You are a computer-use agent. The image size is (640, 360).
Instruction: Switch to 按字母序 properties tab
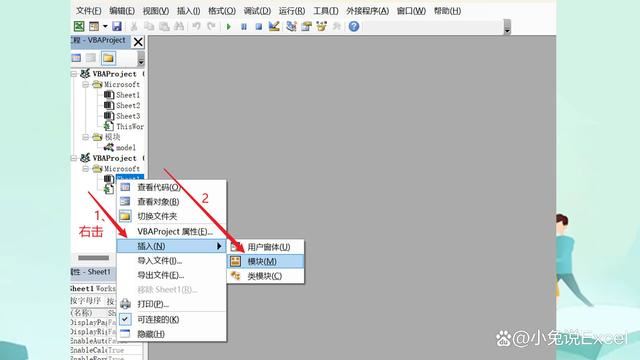point(86,301)
